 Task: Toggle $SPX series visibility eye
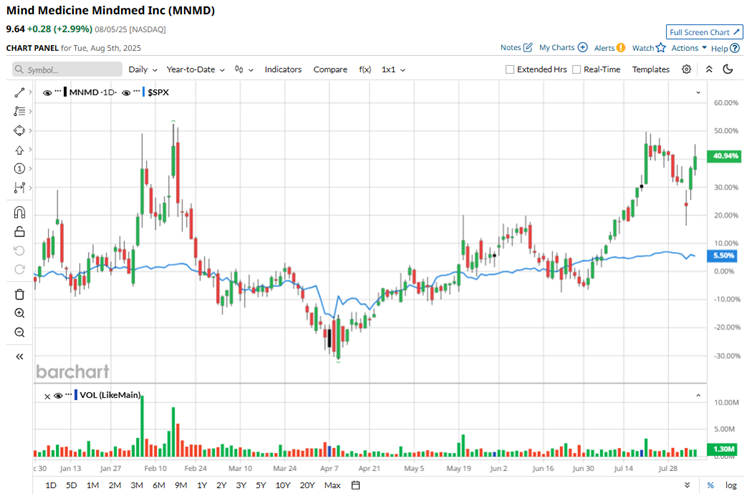click(126, 93)
